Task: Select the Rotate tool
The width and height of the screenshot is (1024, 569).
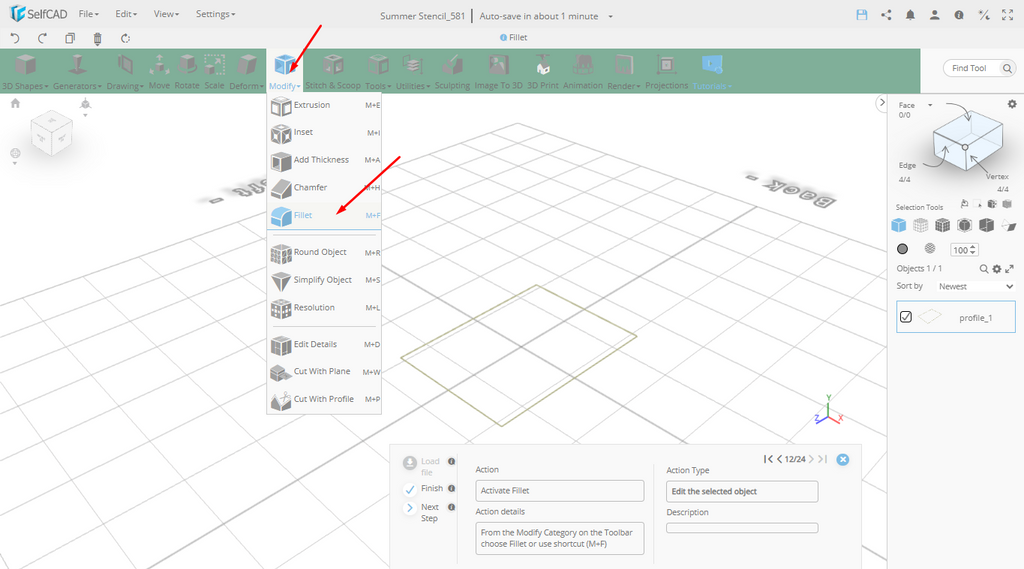Action: 187,72
